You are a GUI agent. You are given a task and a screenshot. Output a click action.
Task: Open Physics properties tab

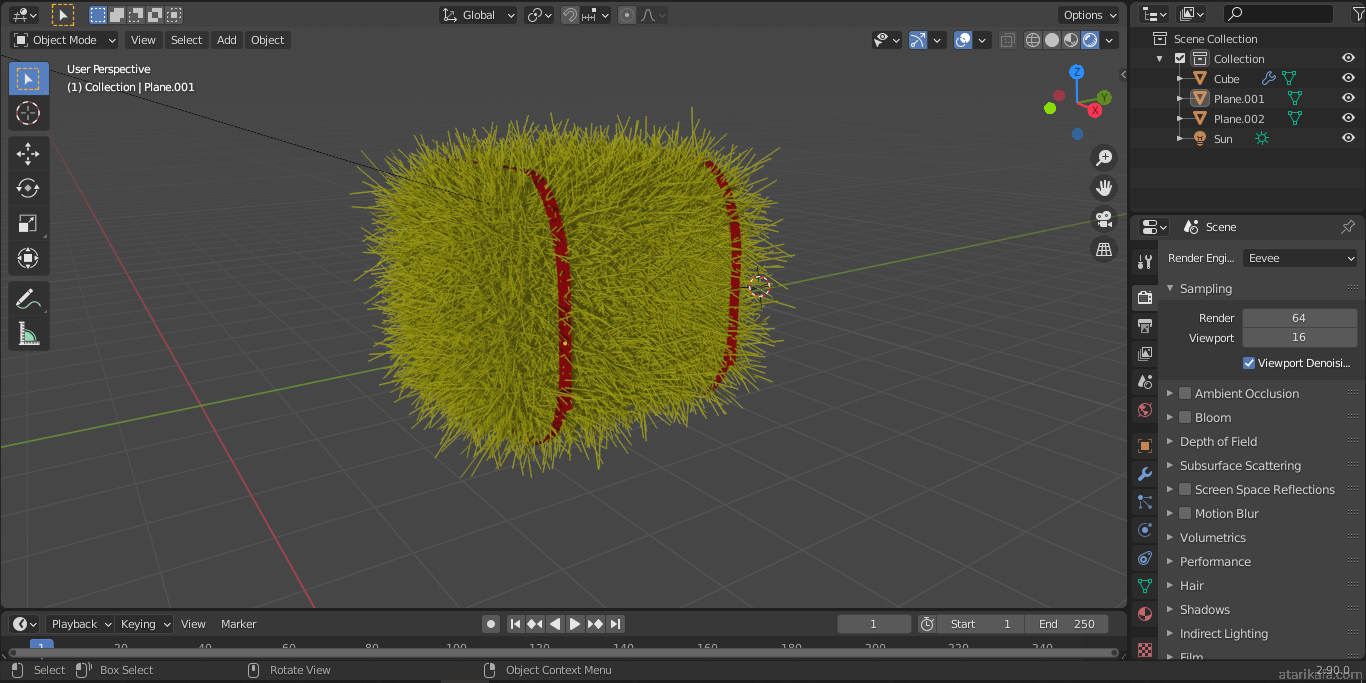tap(1145, 530)
